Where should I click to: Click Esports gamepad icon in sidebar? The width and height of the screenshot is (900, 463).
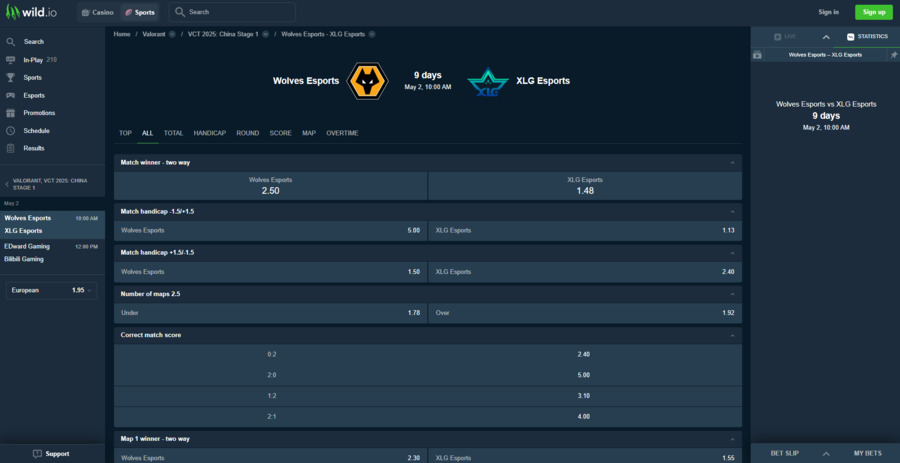pos(11,95)
